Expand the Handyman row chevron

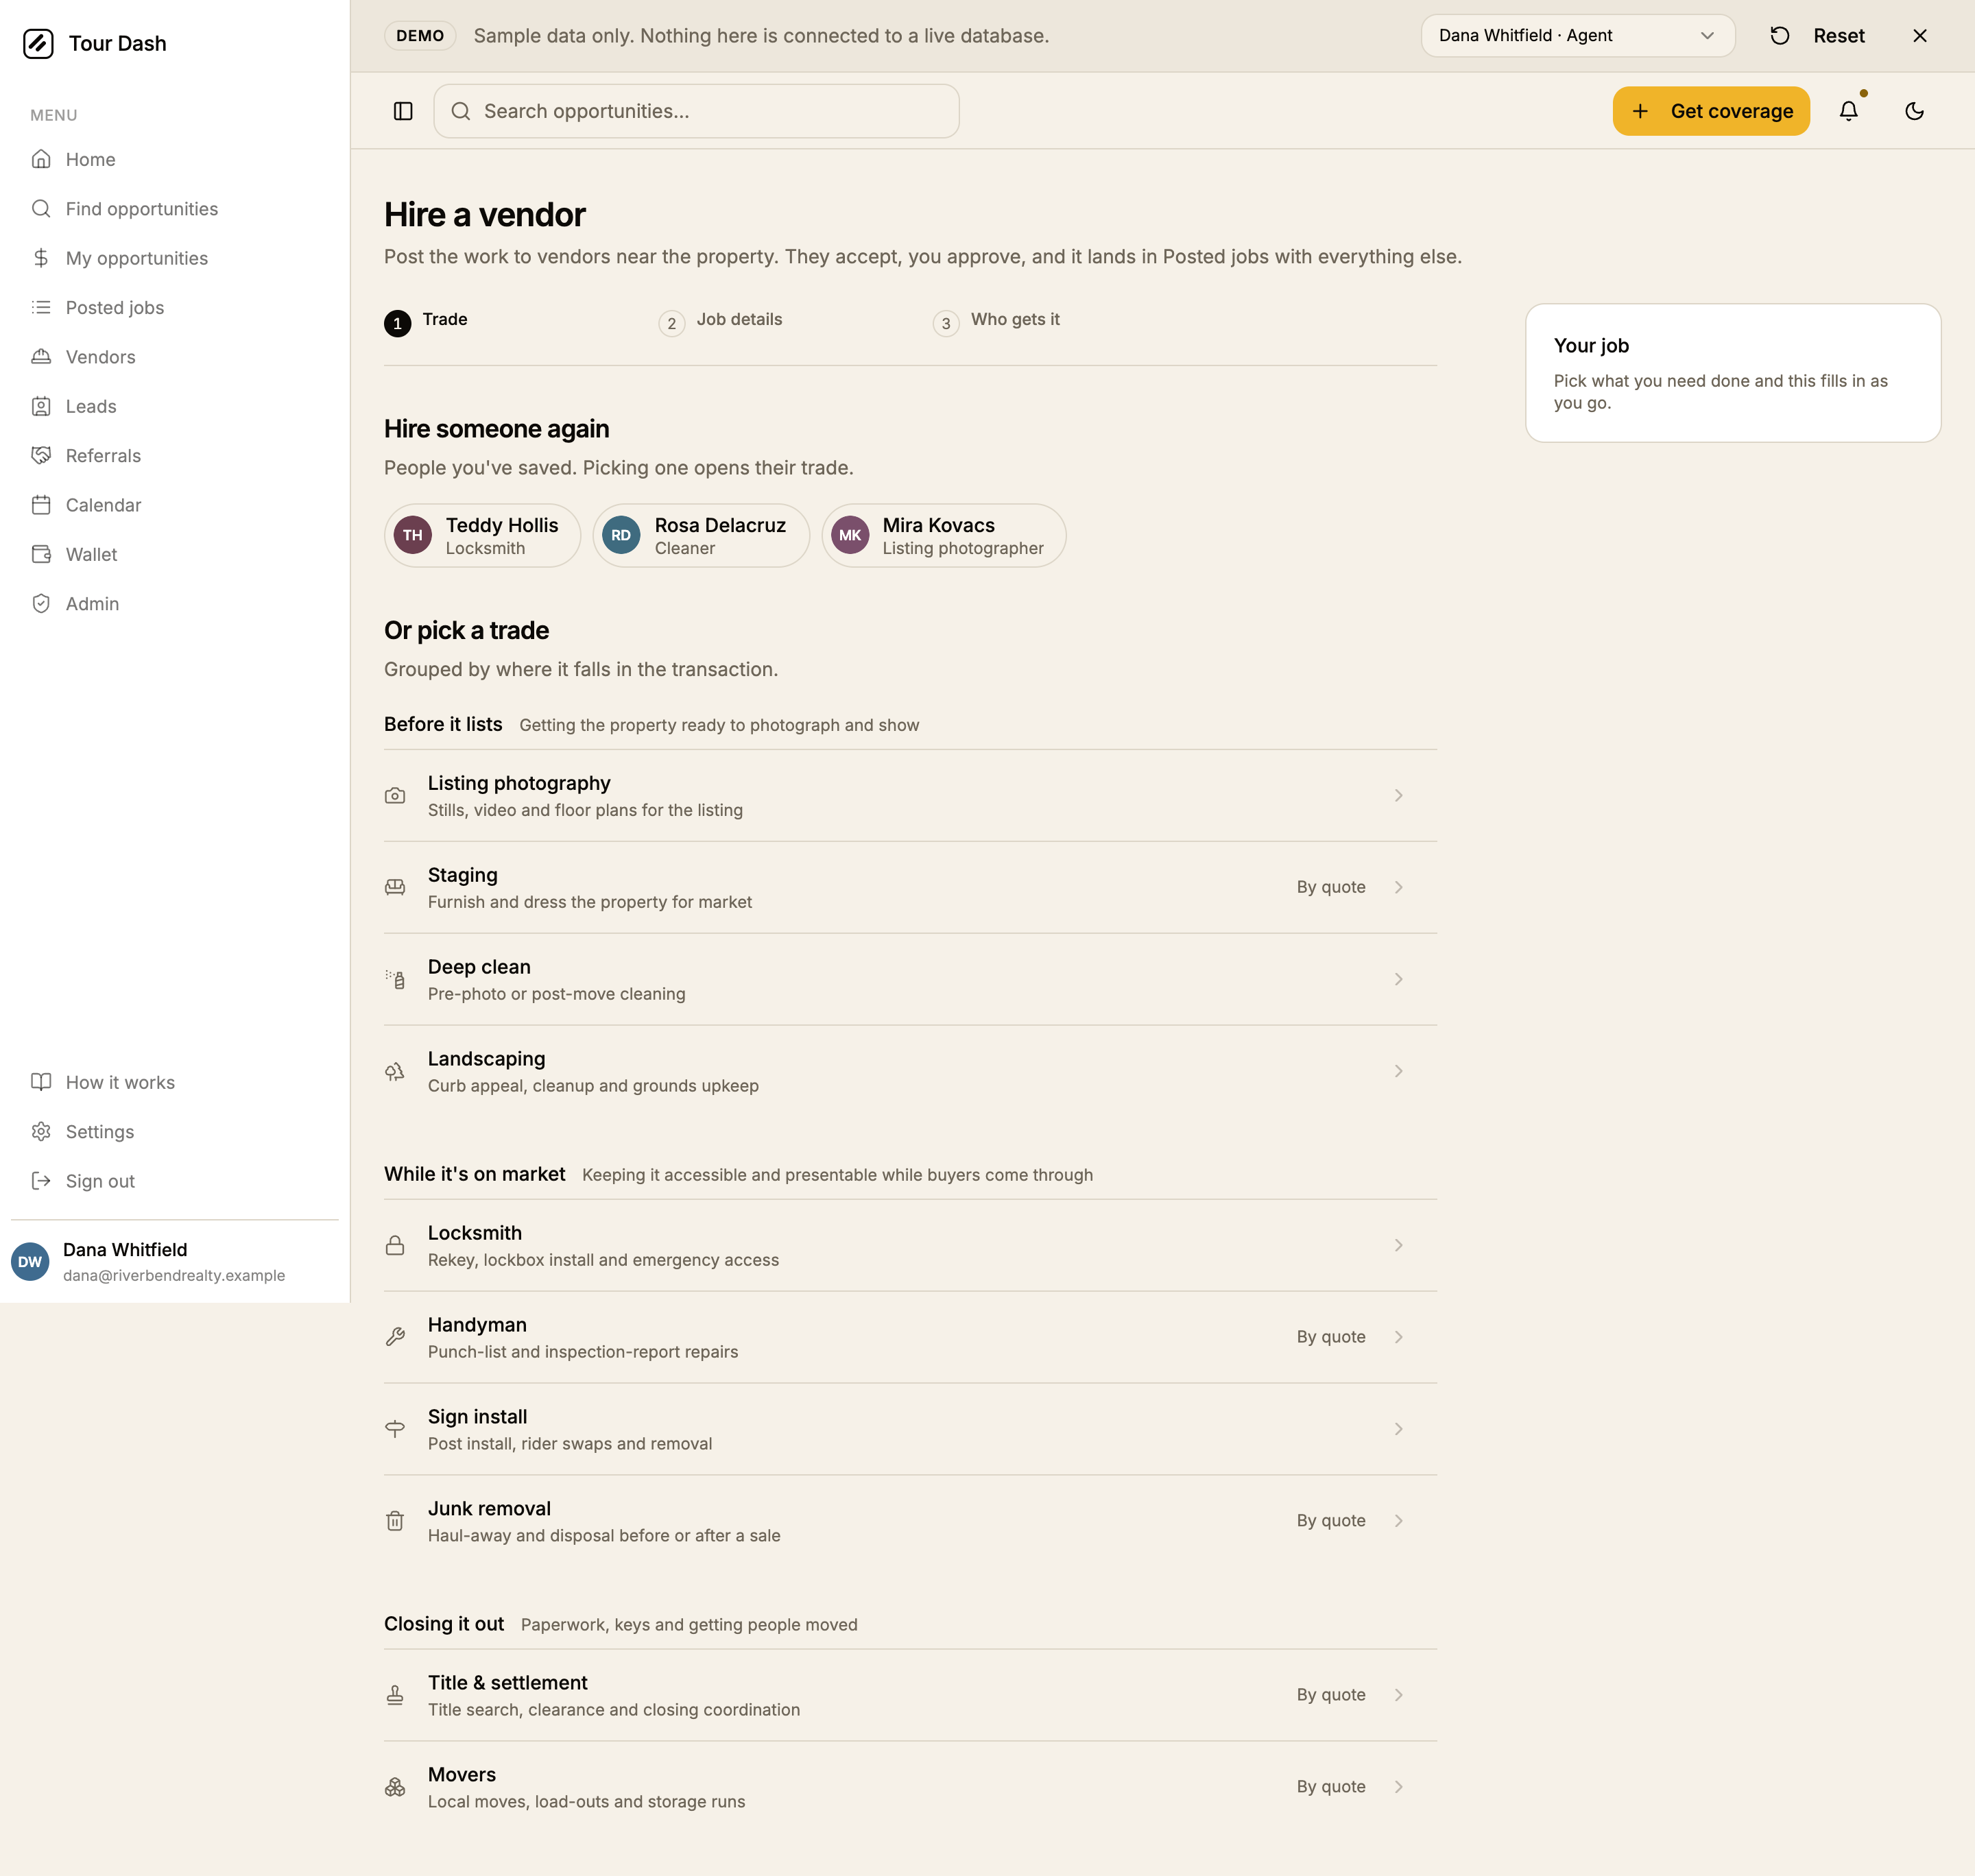click(1398, 1337)
